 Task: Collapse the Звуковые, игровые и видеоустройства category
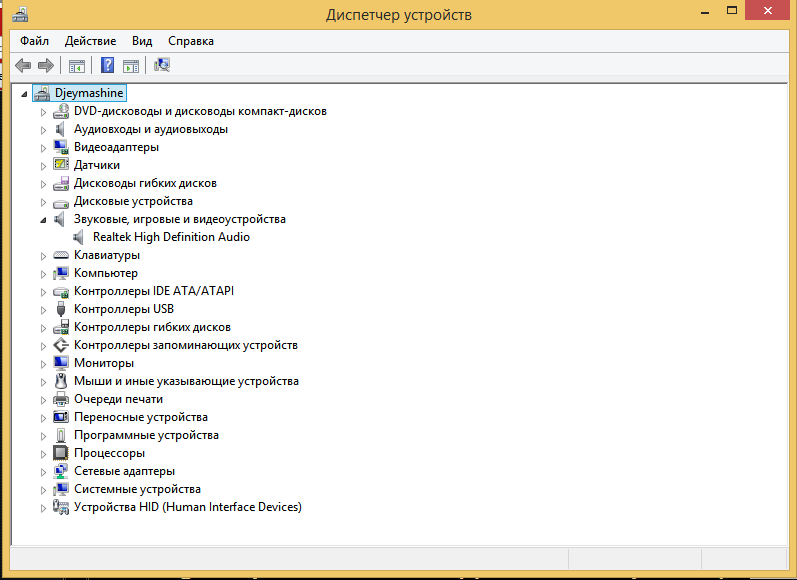[43, 219]
